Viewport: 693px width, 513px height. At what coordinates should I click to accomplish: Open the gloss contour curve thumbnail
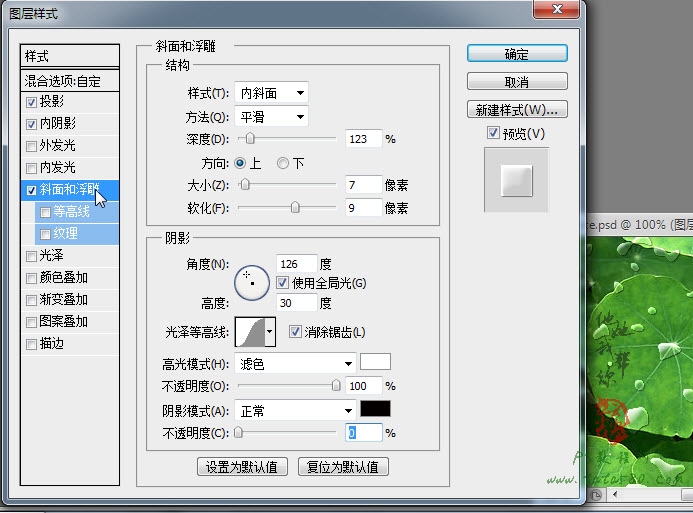coord(250,332)
